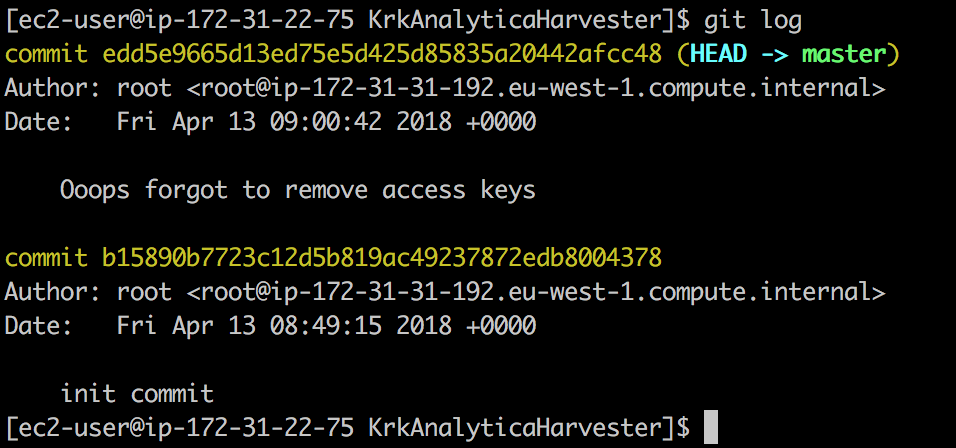This screenshot has width=956, height=448.
Task: Click the commit hash edd5e9665d13ed75
Action: coord(382,54)
